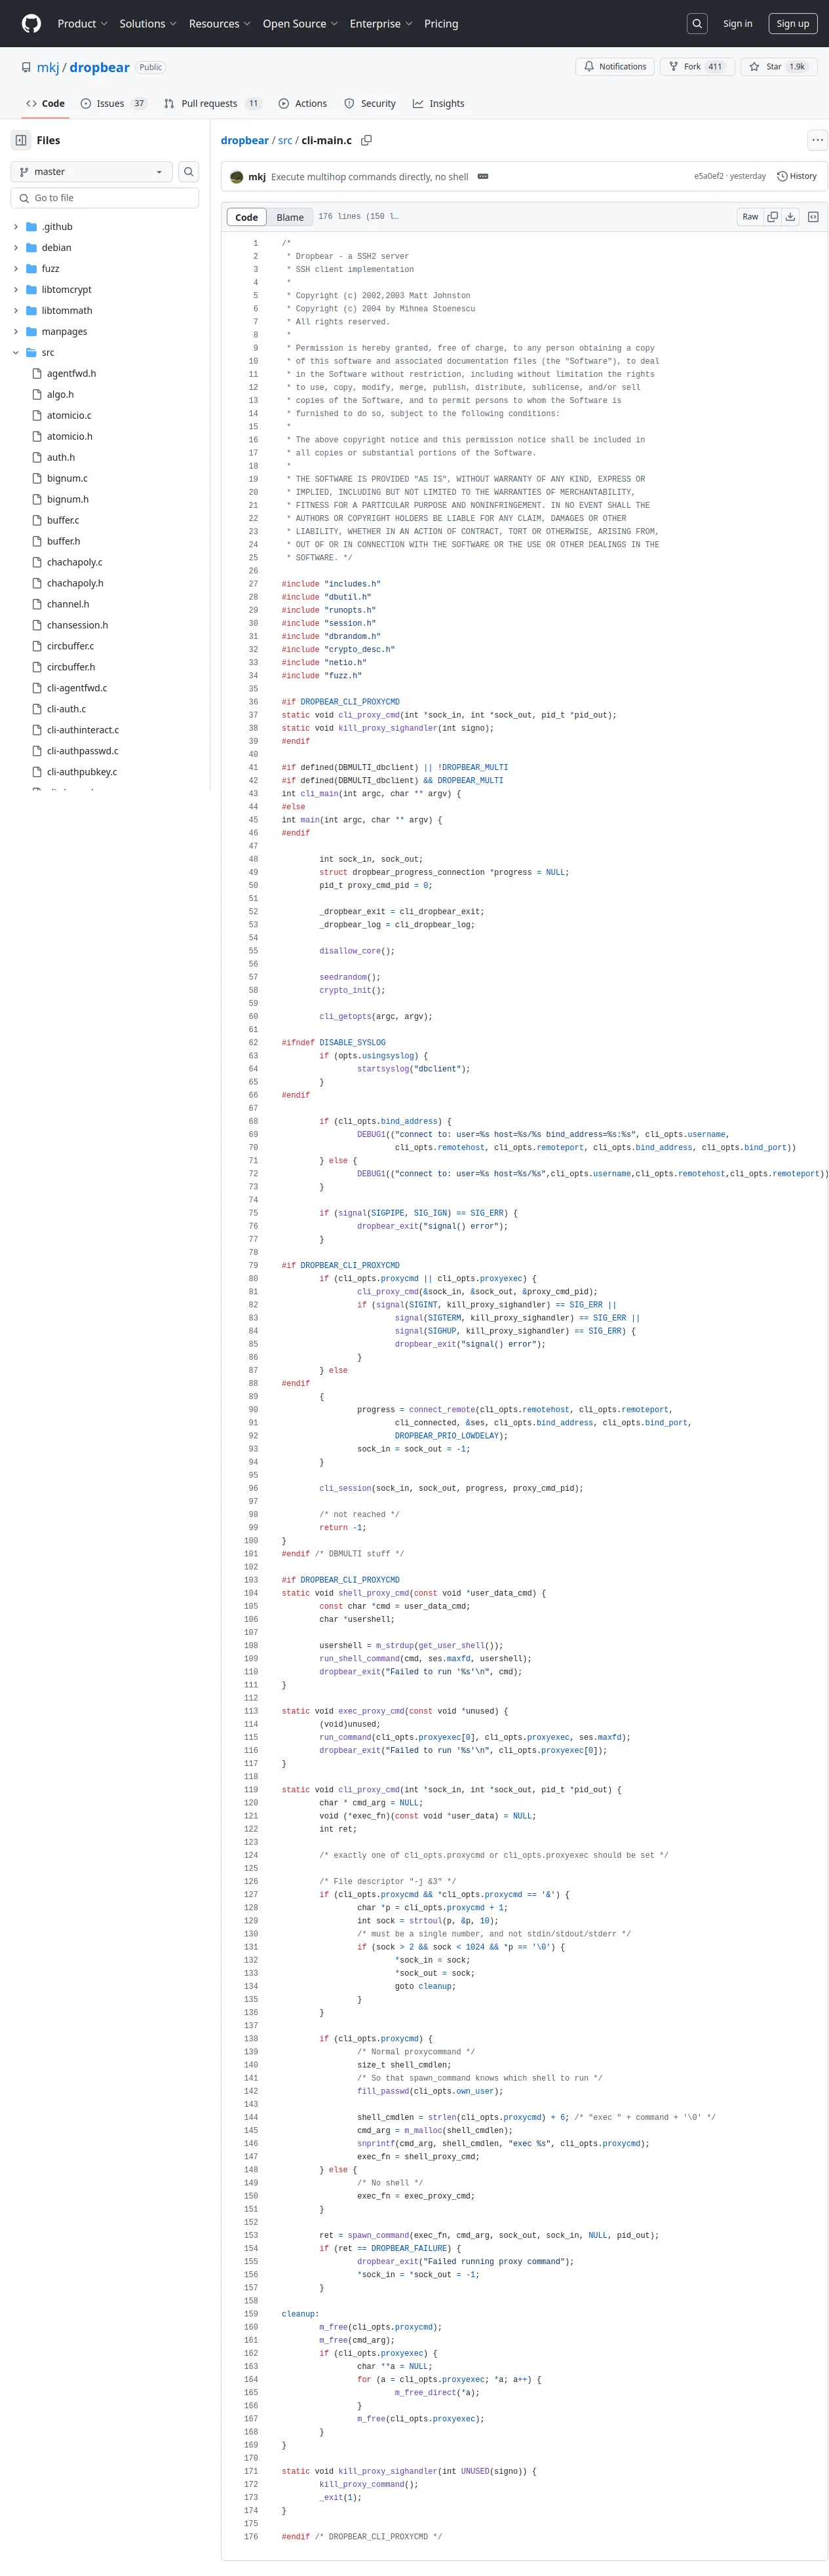Open the Actions tab
This screenshot has height=2576, width=829.
pos(303,104)
